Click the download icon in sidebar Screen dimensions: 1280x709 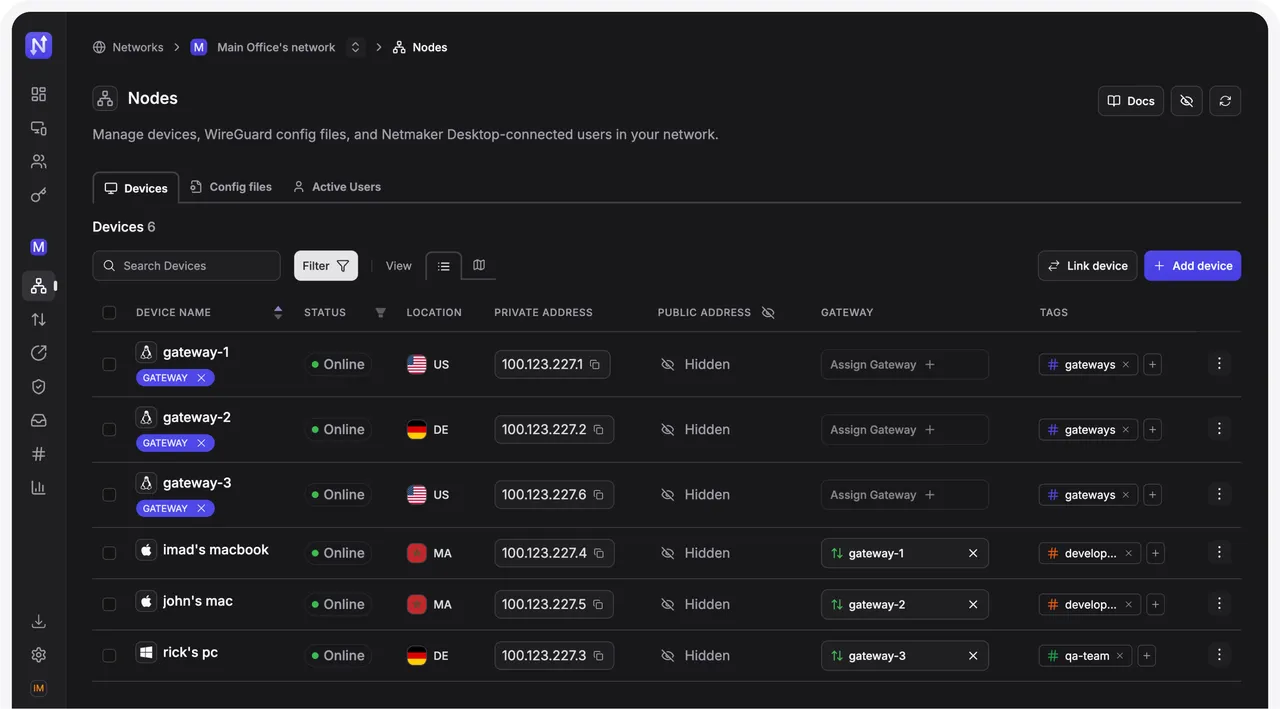[38, 621]
